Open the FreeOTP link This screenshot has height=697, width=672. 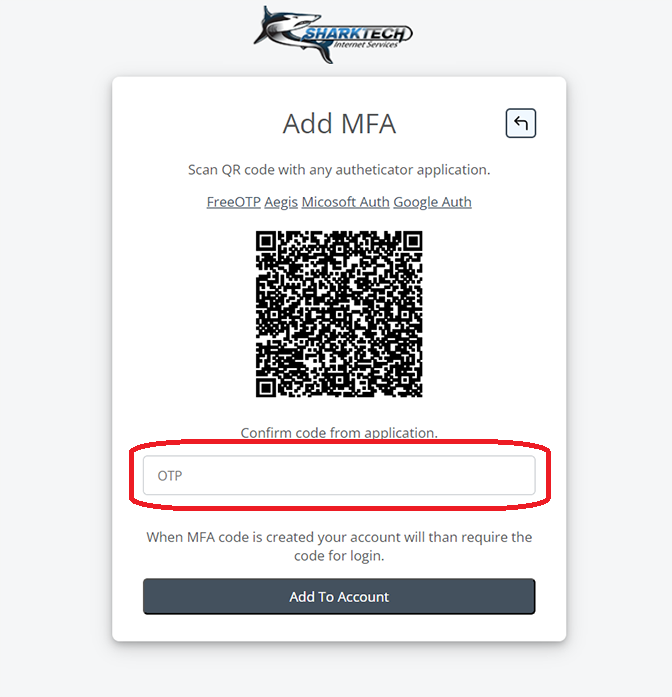coord(234,202)
